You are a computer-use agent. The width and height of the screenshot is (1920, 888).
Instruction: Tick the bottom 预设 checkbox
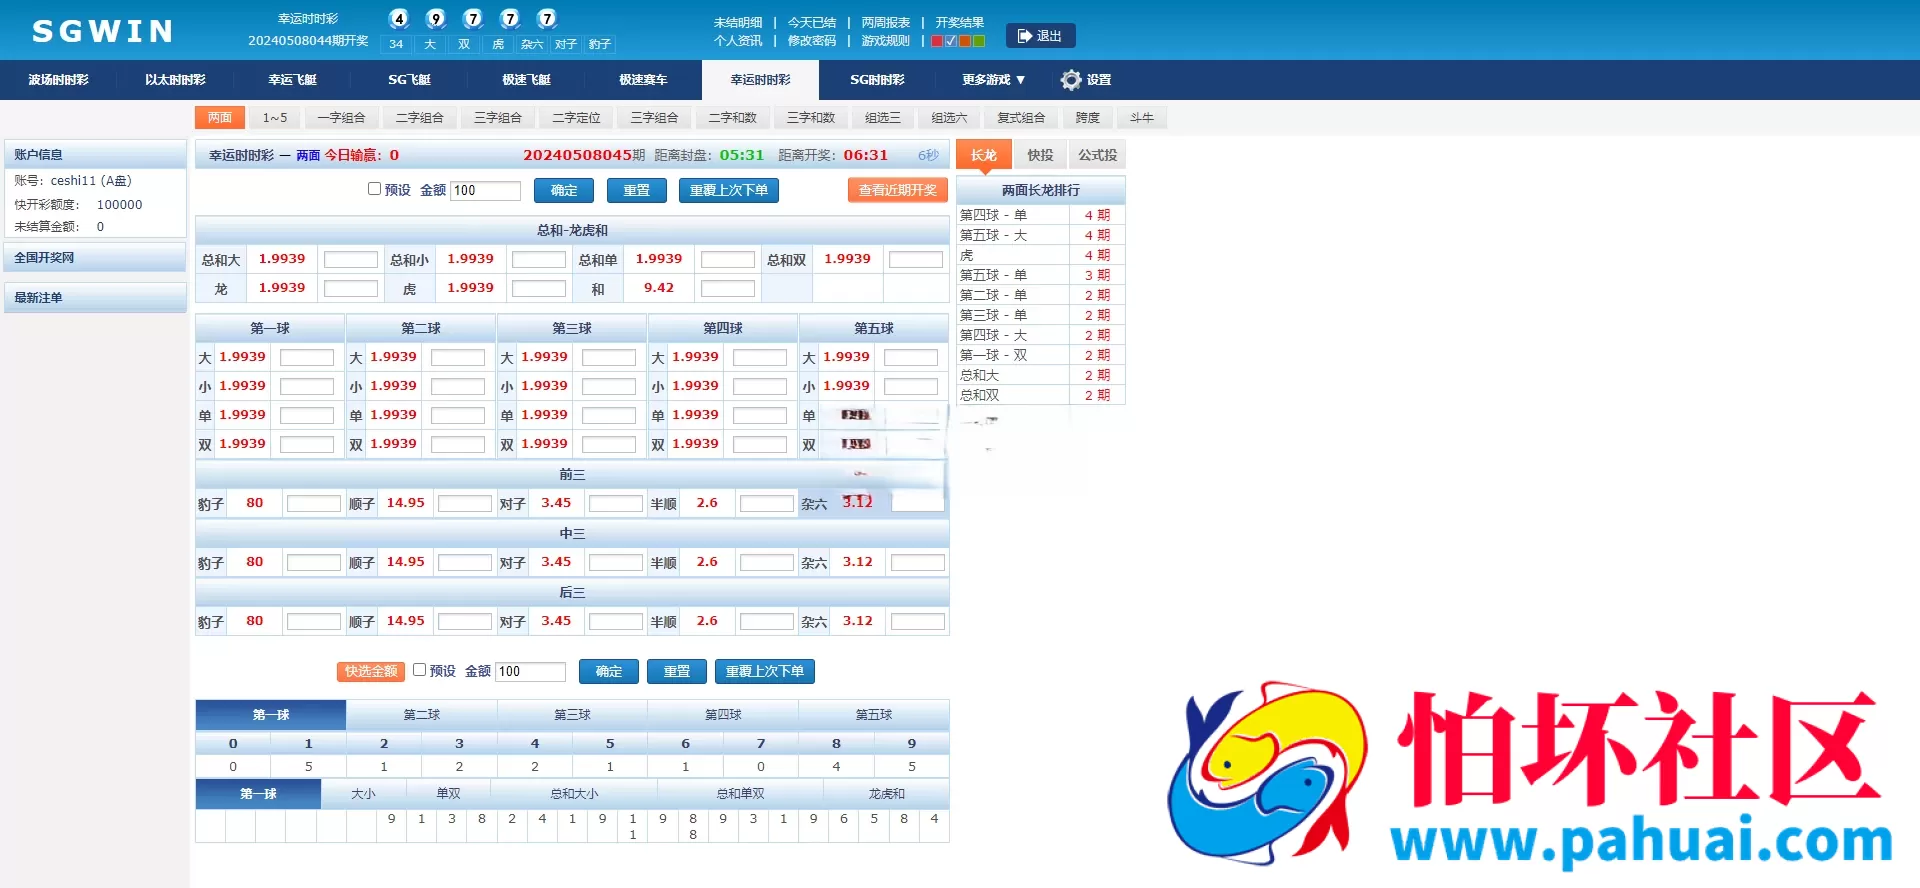420,670
